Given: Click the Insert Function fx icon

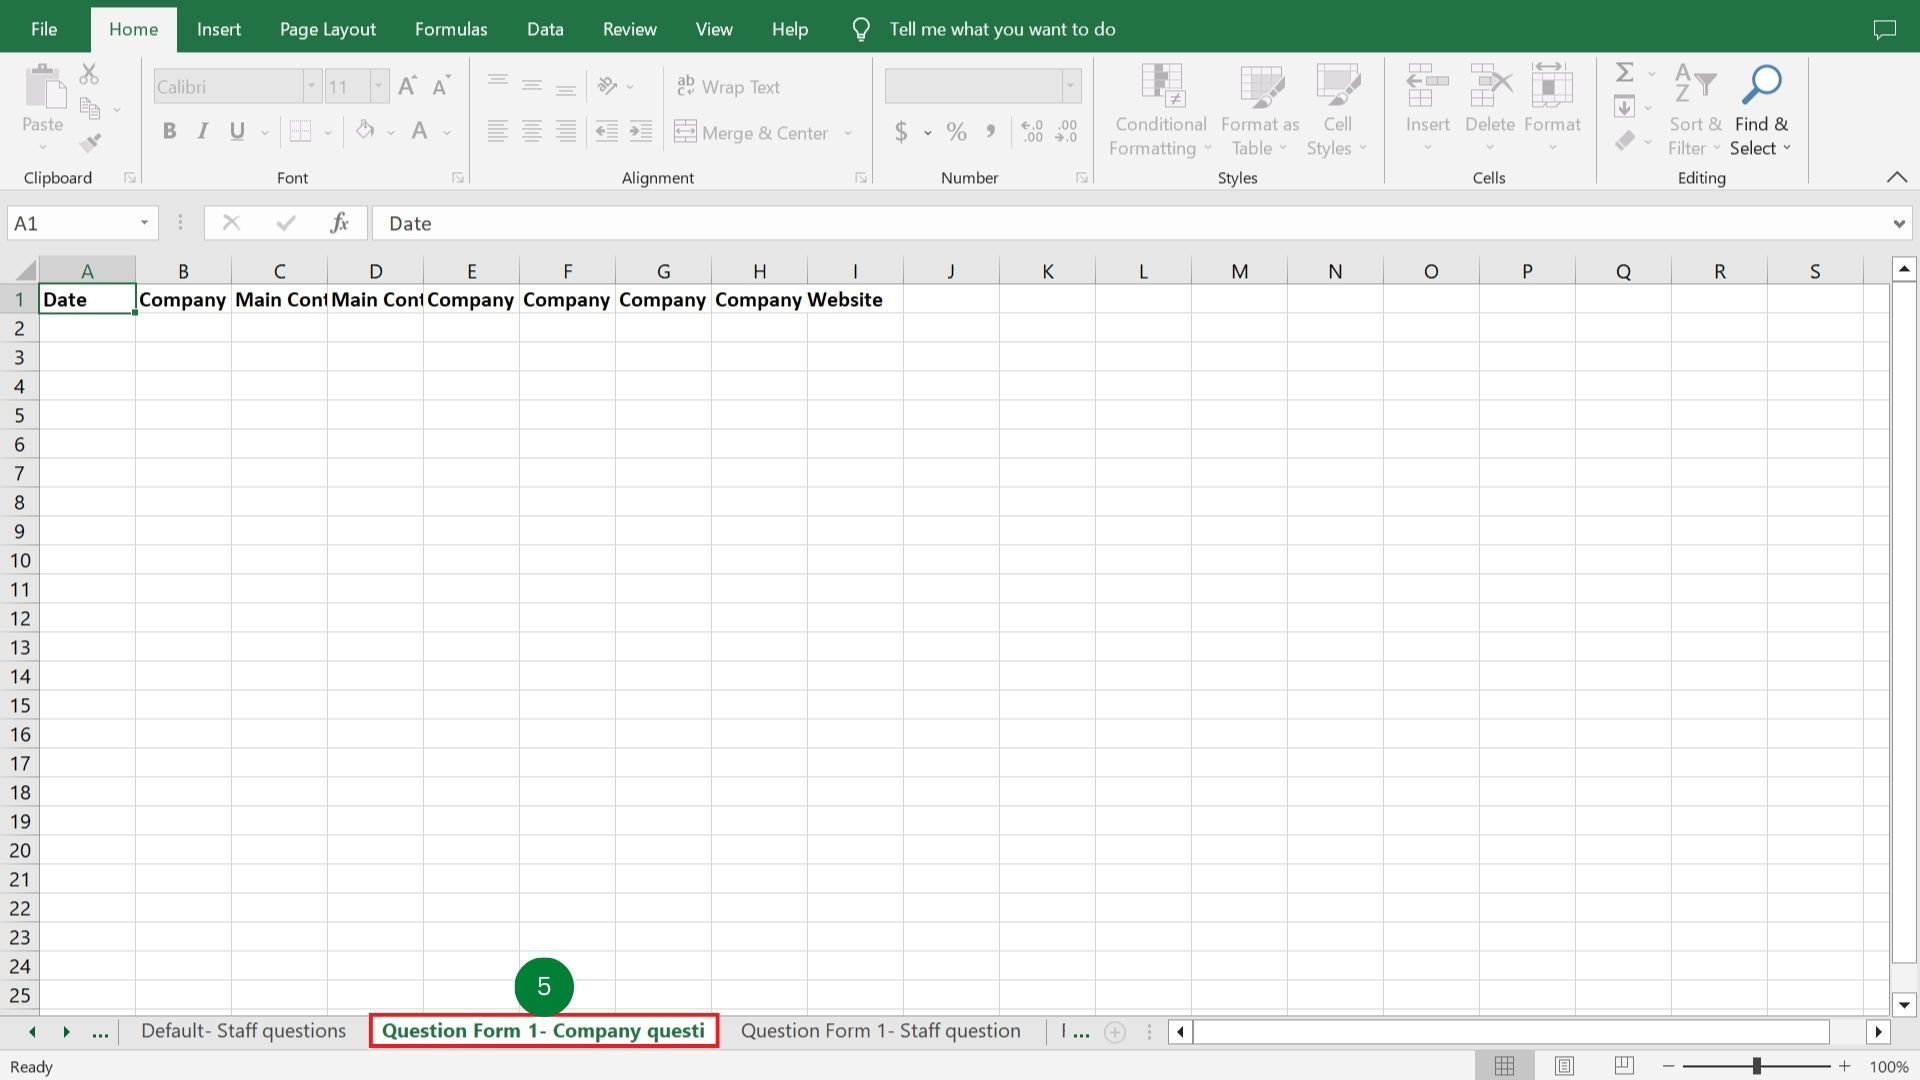Looking at the screenshot, I should click(339, 223).
